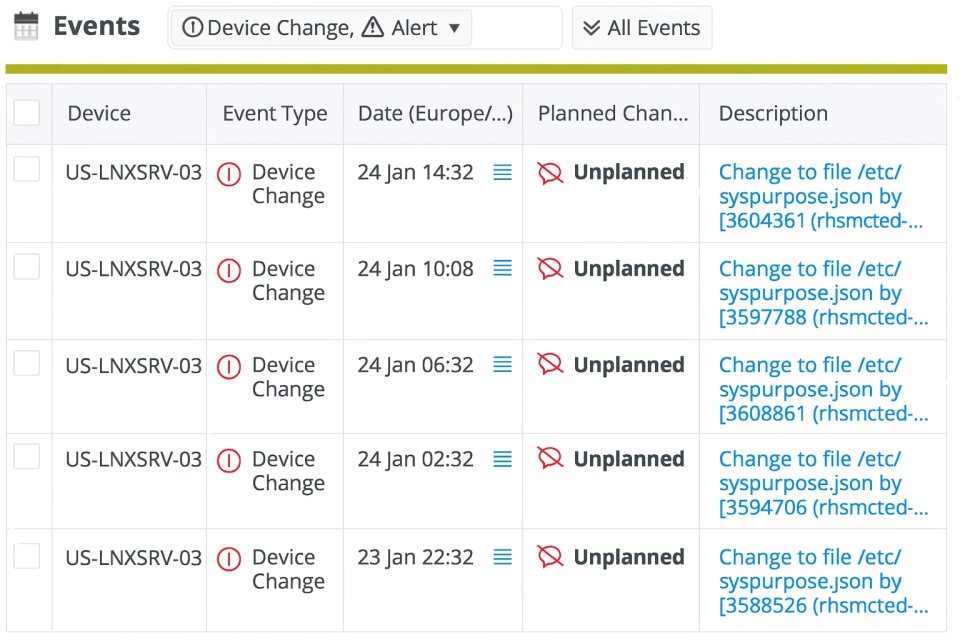Select checkbox for the 24 Jan 06:32 event

point(27,363)
